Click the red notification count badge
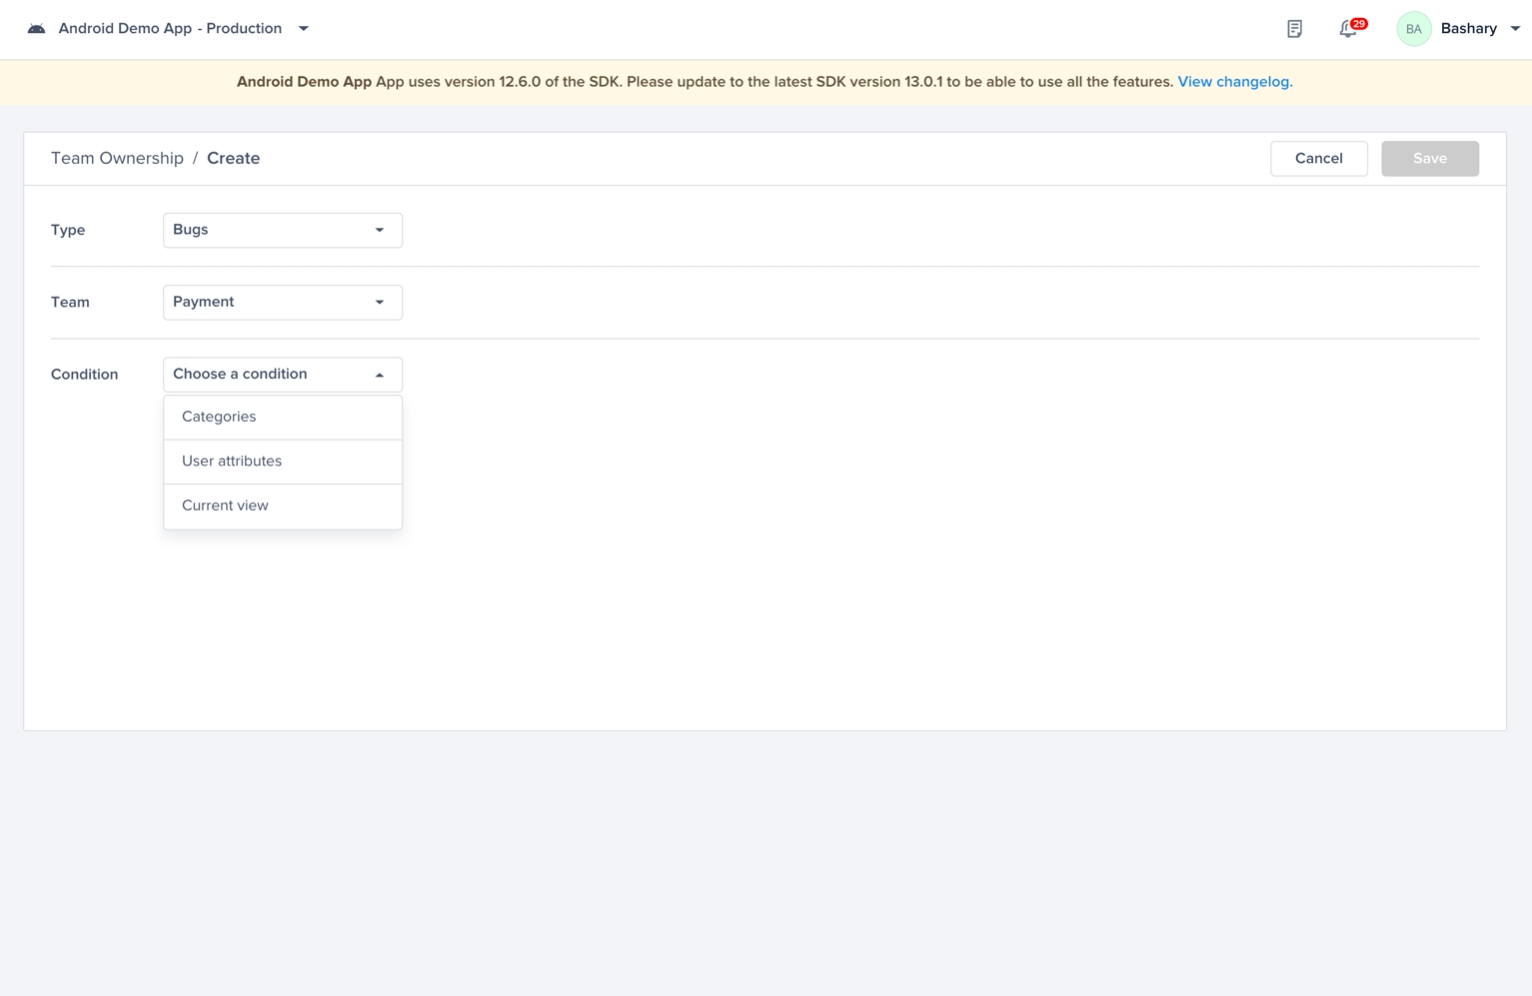The width and height of the screenshot is (1532, 996). [1359, 23]
